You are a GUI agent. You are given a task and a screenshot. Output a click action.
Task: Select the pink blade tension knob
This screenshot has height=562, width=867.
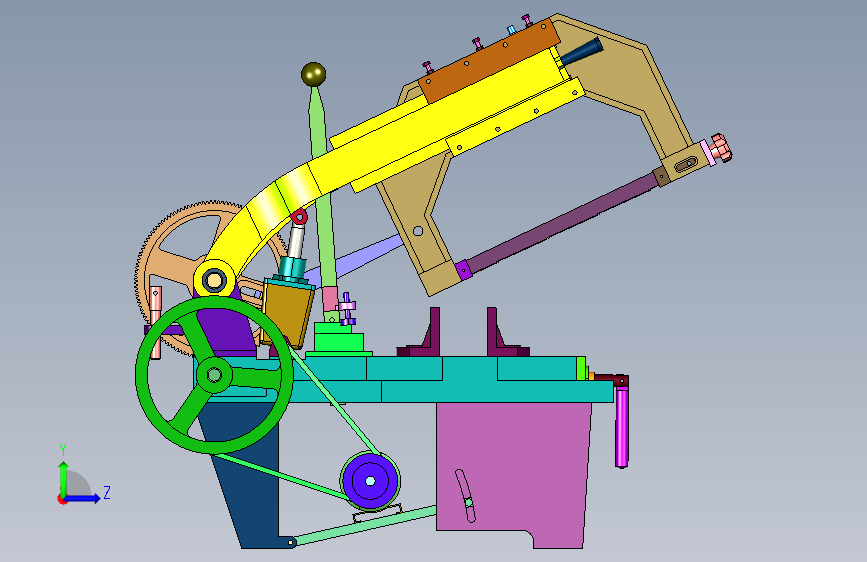[720, 148]
